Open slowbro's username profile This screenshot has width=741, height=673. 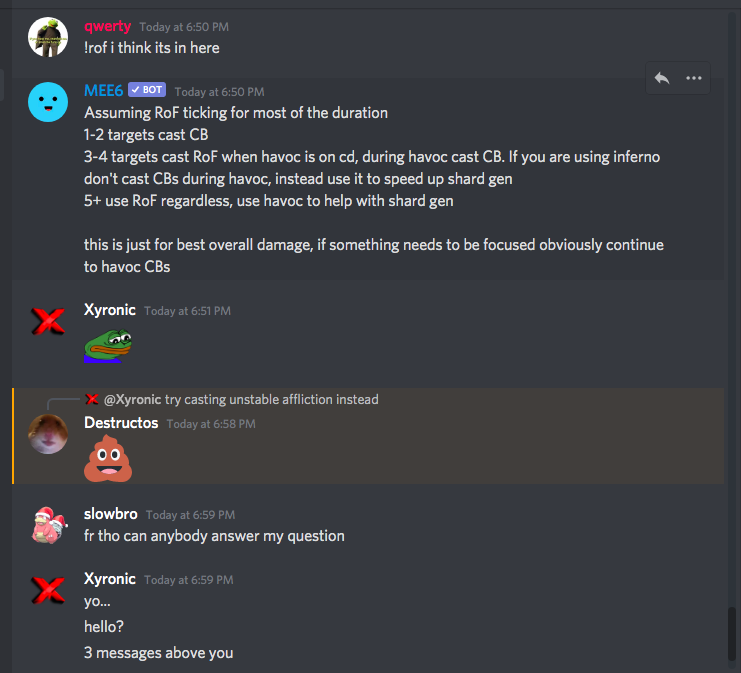coord(111,514)
